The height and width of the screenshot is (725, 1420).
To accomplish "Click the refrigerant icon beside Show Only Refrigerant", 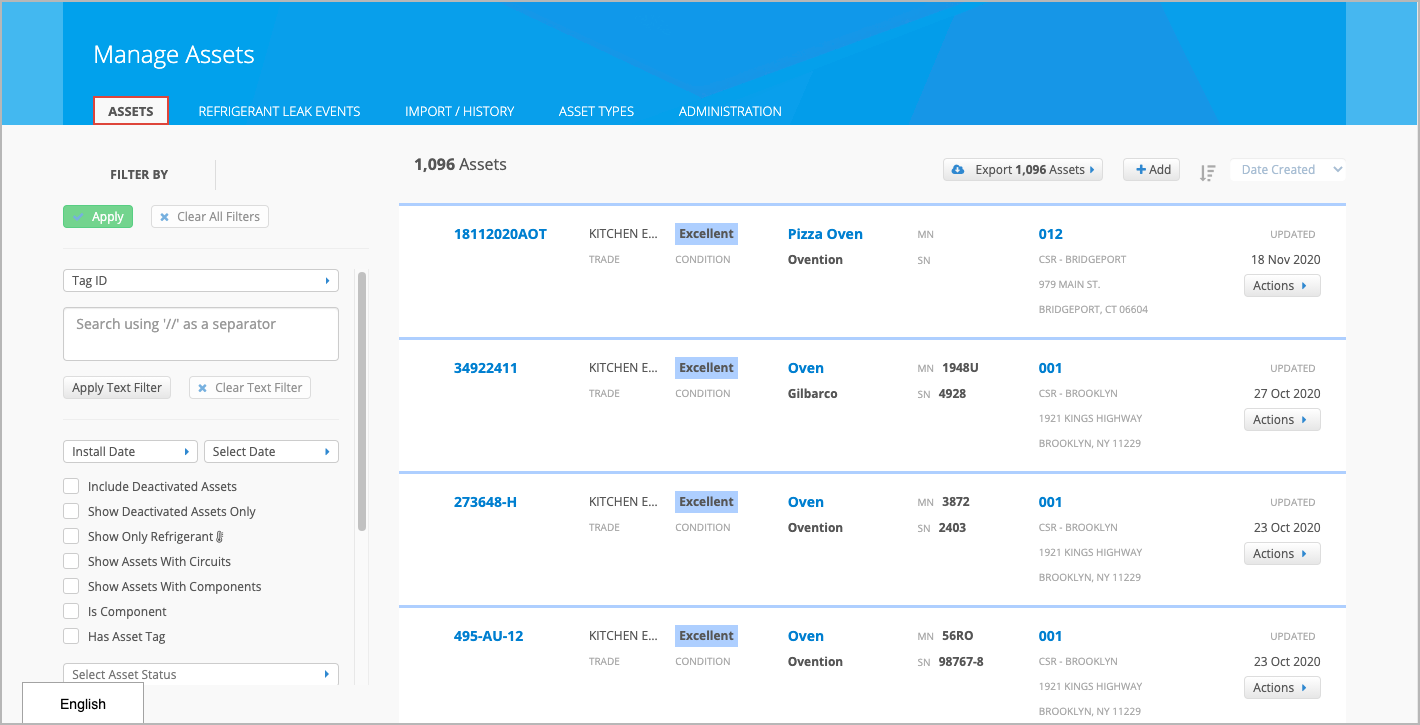I will [x=220, y=537].
